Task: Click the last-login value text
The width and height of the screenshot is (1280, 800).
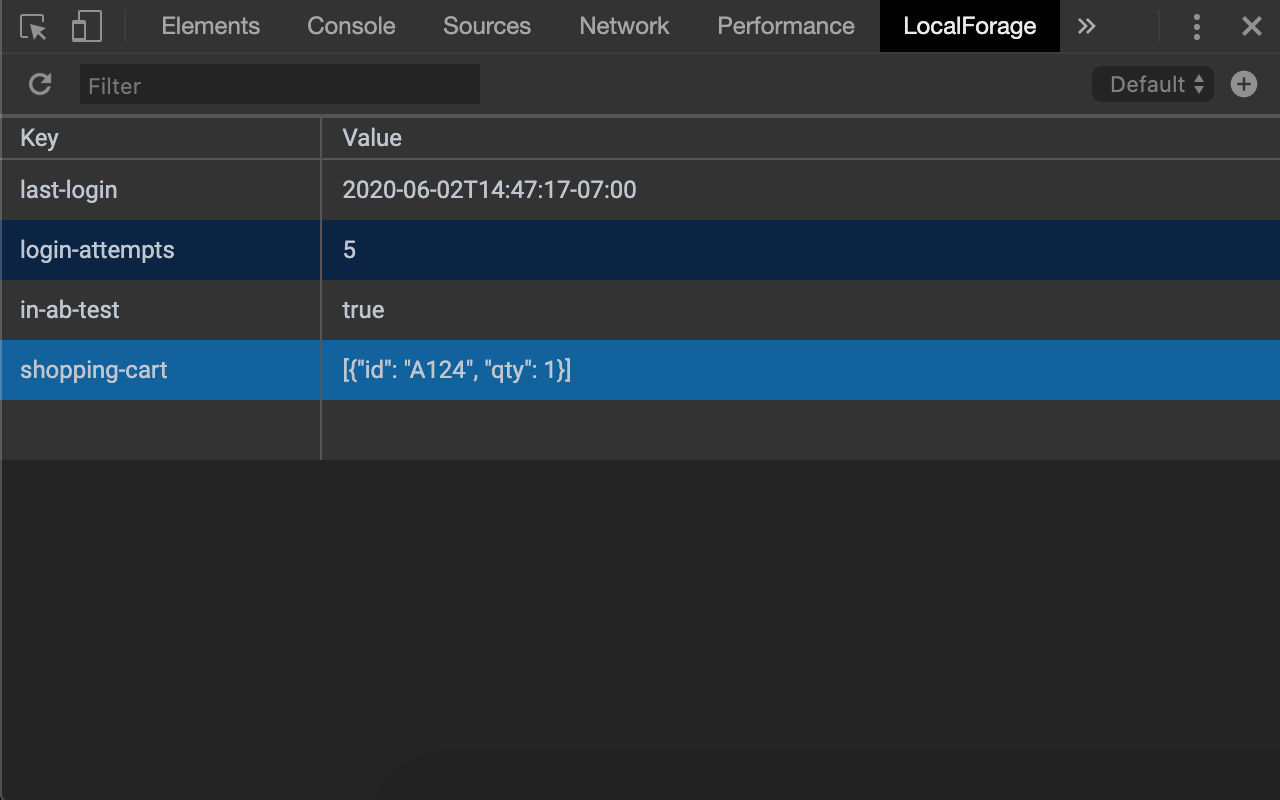Action: click(x=489, y=190)
